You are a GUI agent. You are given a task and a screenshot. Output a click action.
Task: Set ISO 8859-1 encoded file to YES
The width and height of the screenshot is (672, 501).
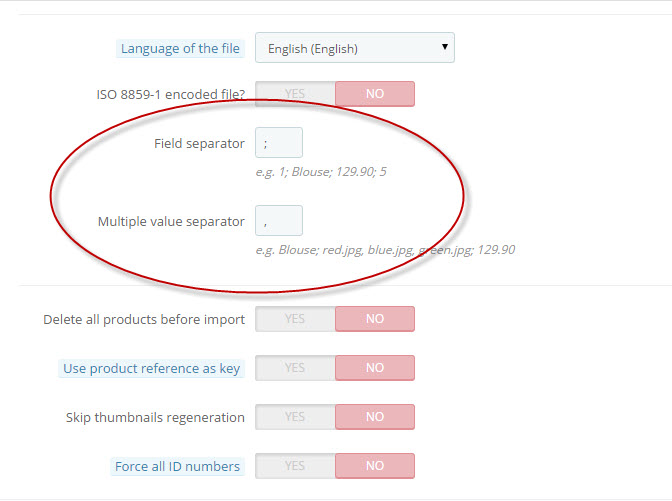click(x=295, y=94)
